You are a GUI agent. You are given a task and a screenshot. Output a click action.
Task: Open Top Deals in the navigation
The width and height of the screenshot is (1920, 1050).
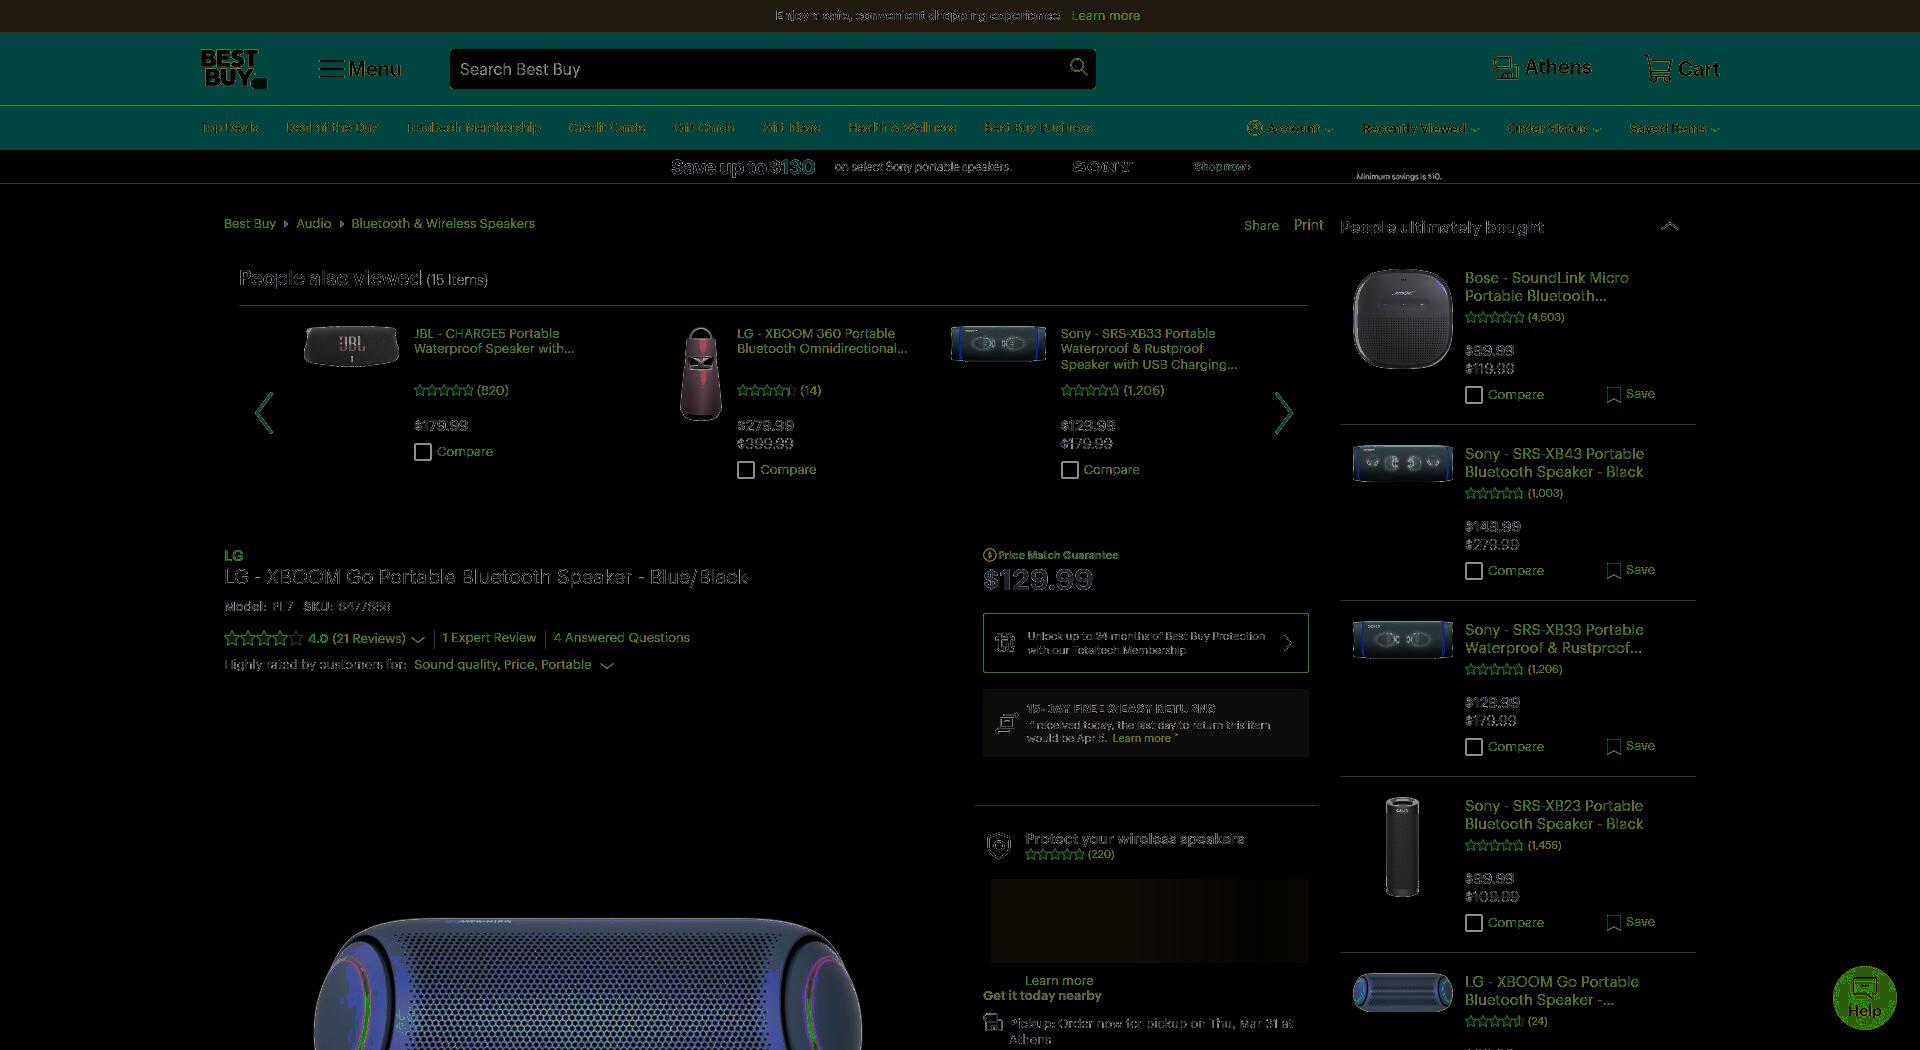pyautogui.click(x=229, y=128)
